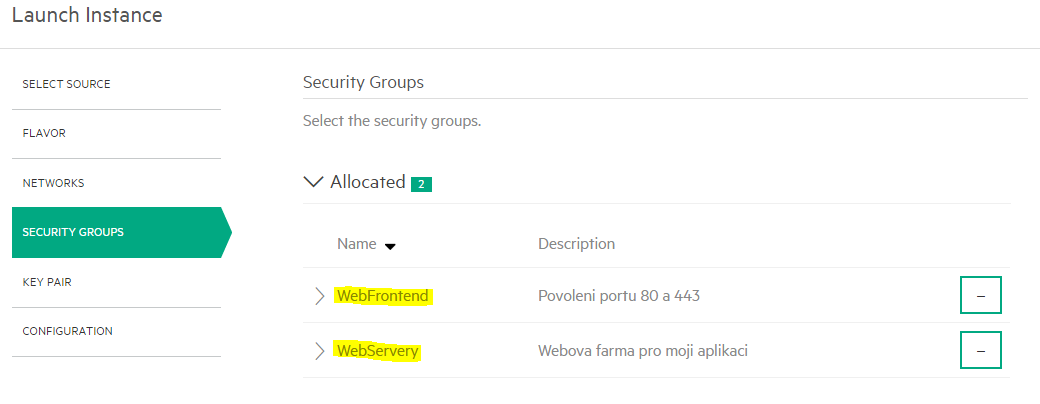The image size is (1040, 404).
Task: Click the highlighted WebServery name
Action: [378, 351]
